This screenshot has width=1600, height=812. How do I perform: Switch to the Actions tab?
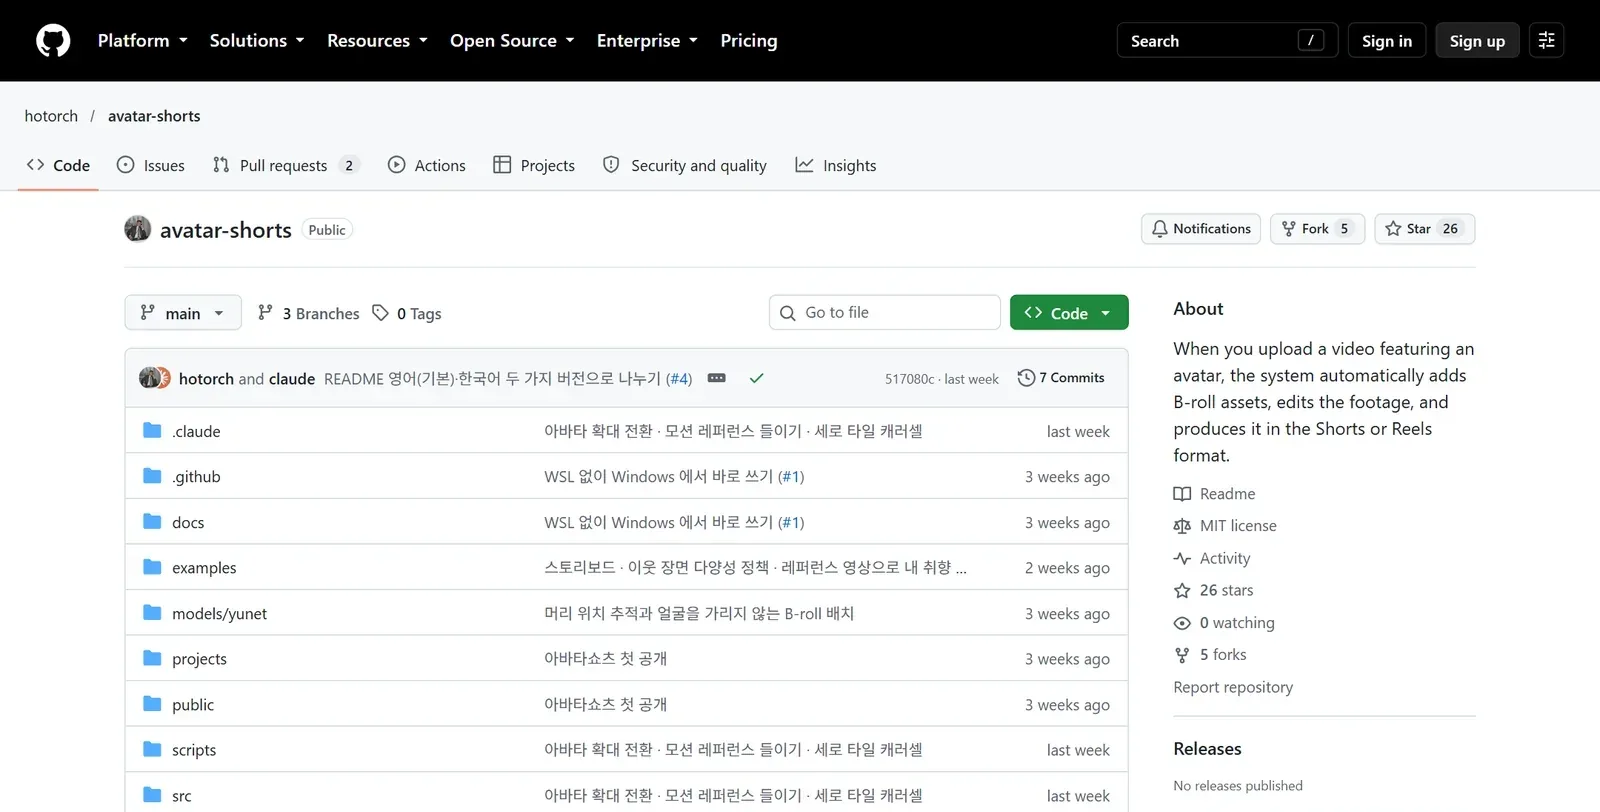pyautogui.click(x=427, y=165)
